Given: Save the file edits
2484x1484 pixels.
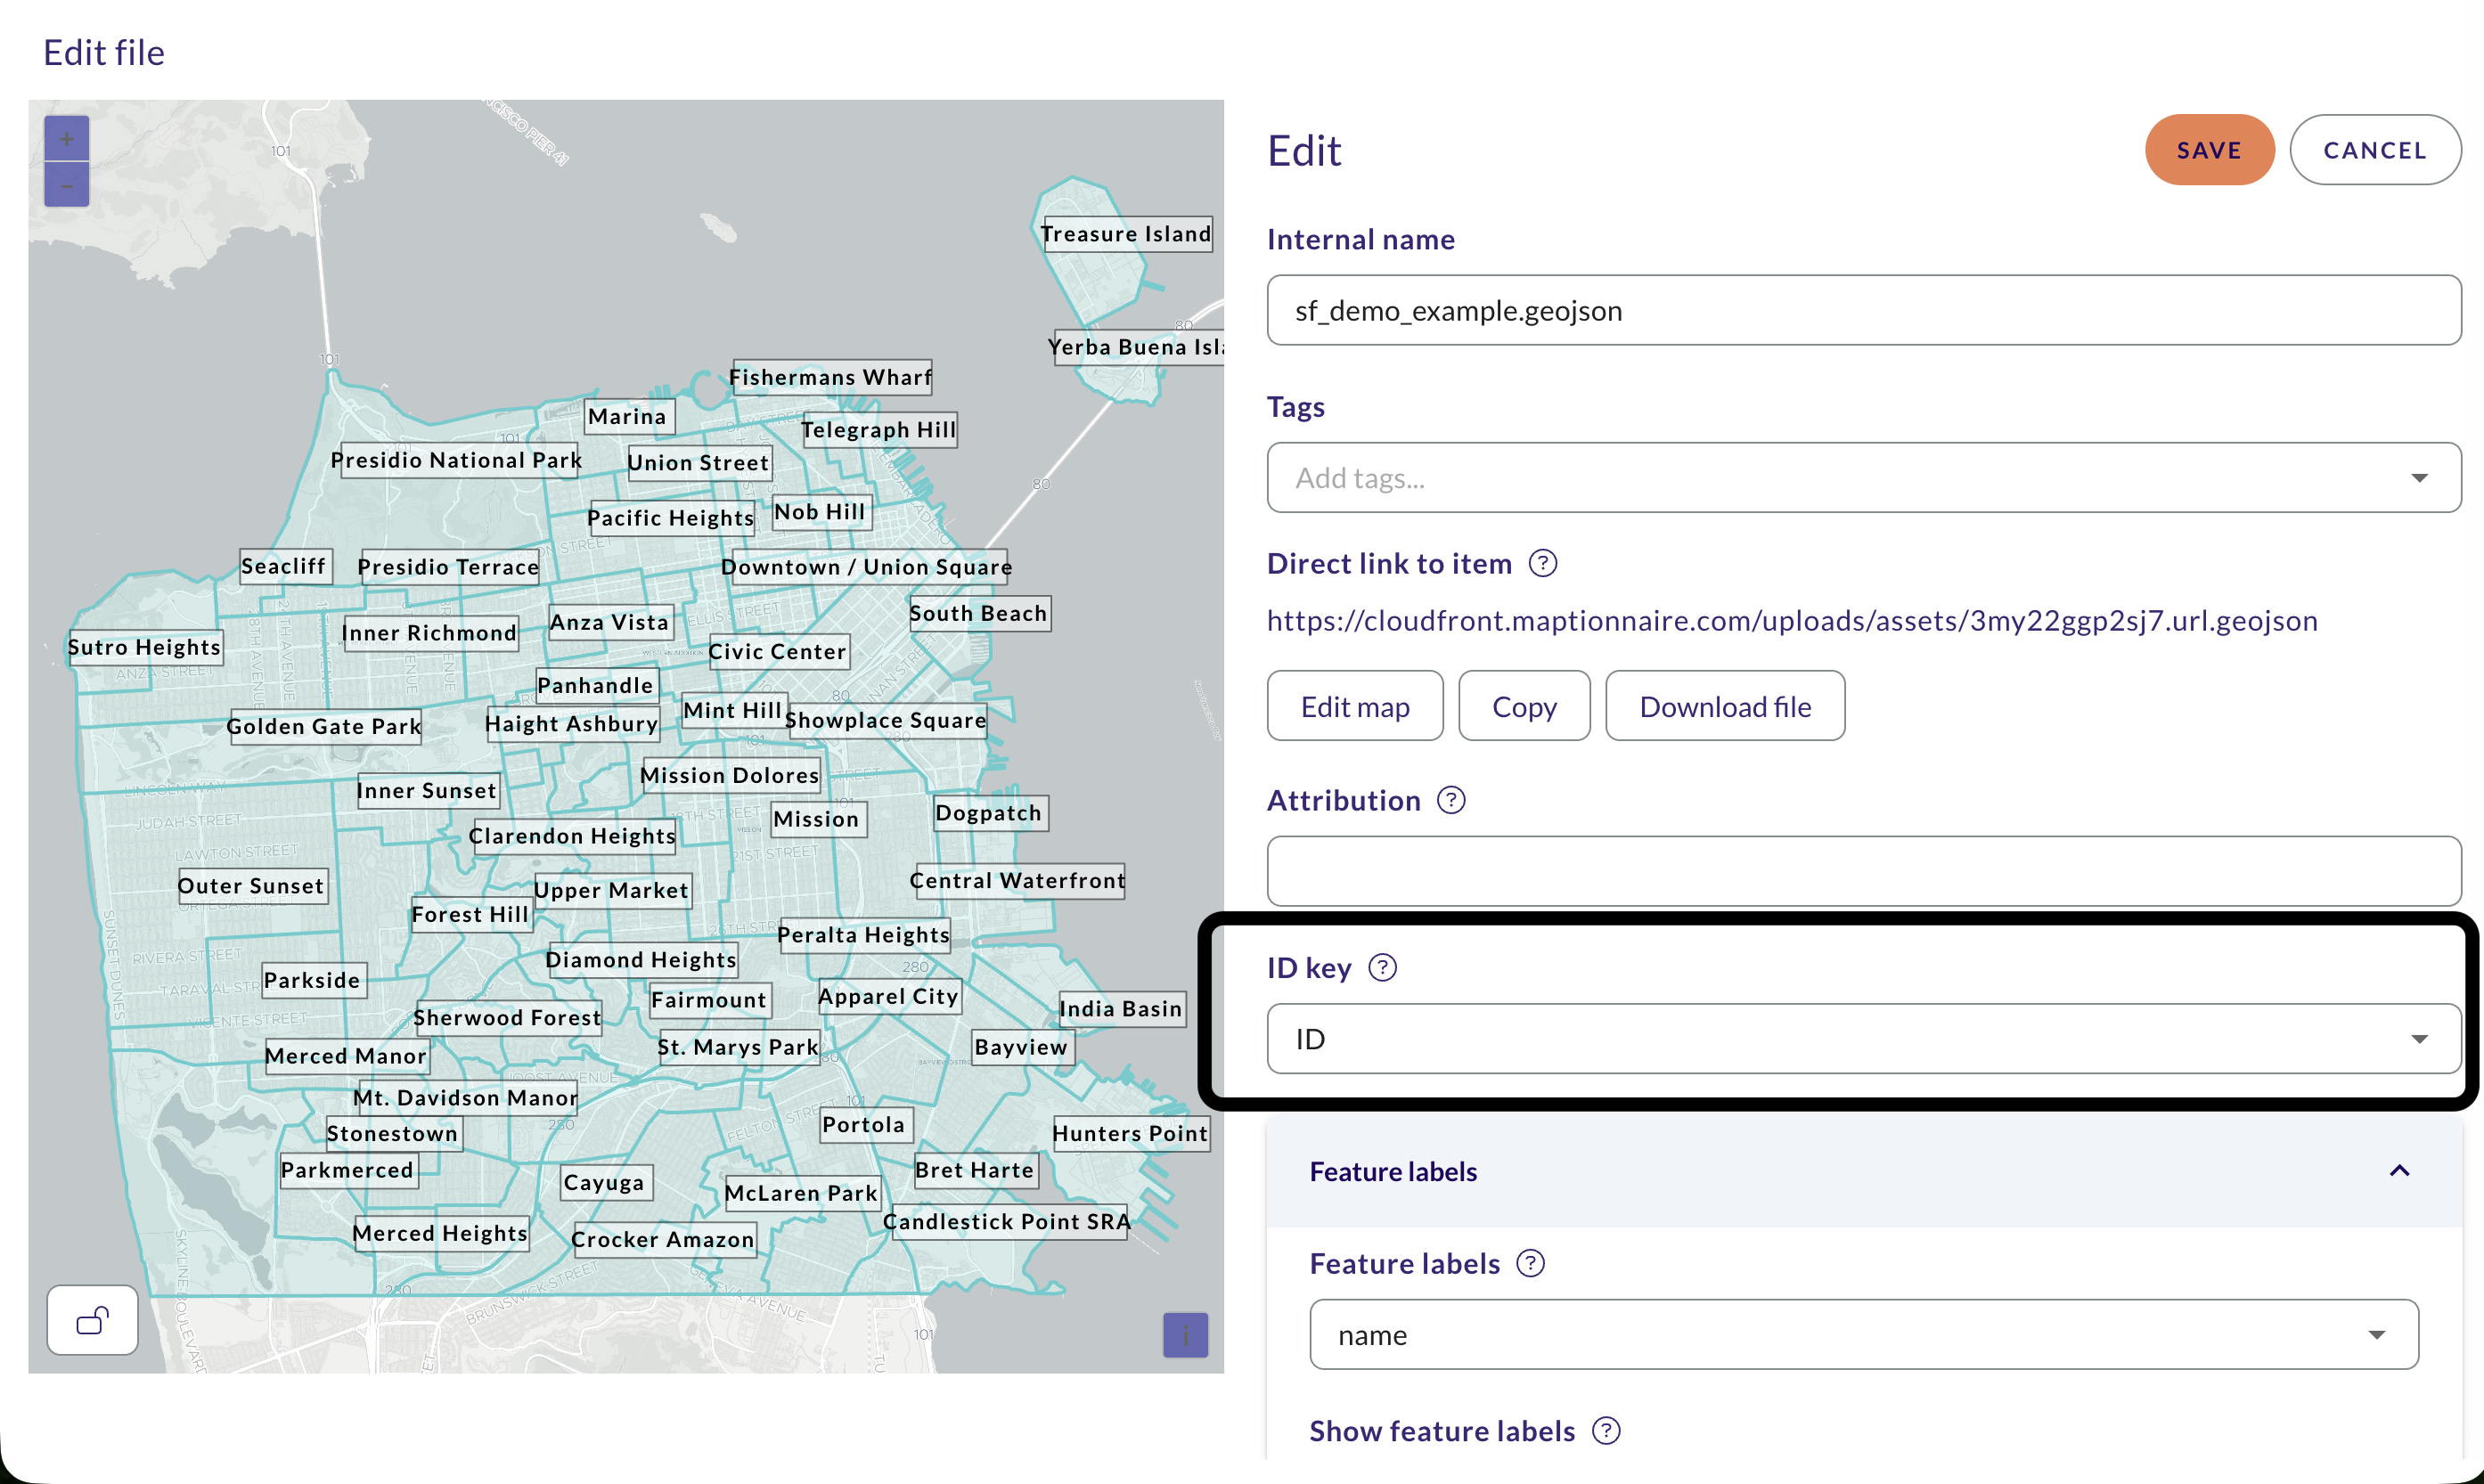Looking at the screenshot, I should (x=2209, y=150).
